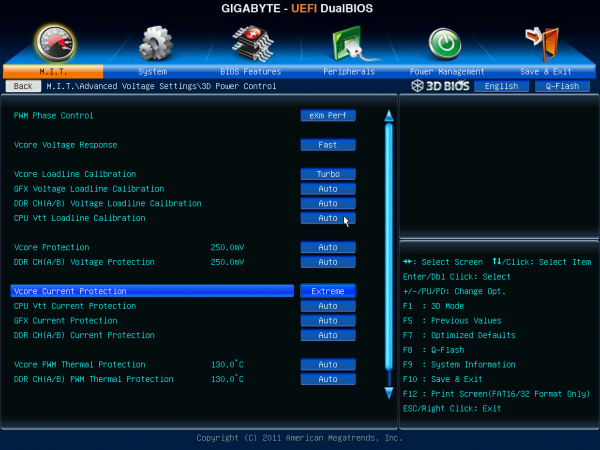The width and height of the screenshot is (600, 450).
Task: Click the English language button
Action: click(x=501, y=86)
